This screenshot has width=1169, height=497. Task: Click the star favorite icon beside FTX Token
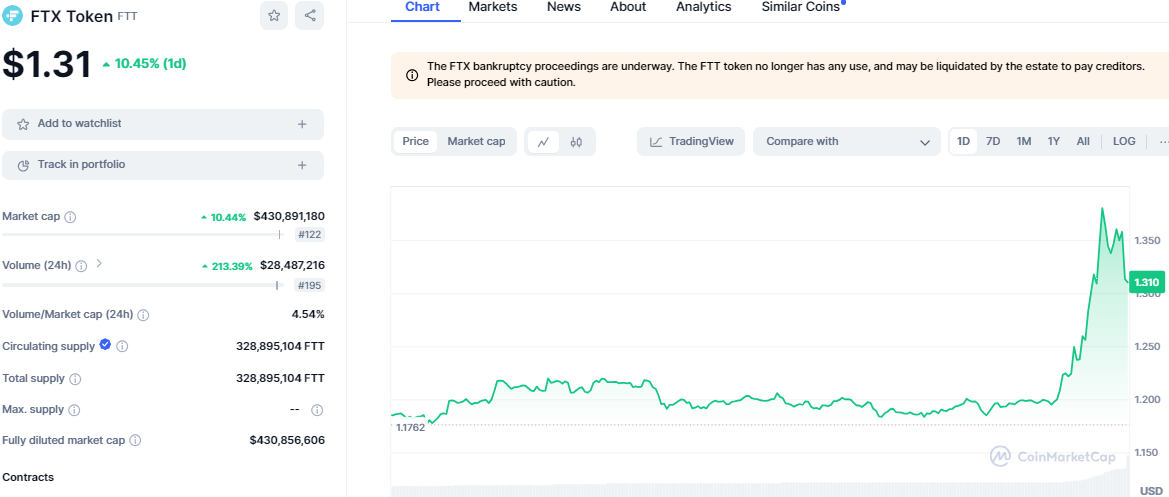[x=274, y=16]
